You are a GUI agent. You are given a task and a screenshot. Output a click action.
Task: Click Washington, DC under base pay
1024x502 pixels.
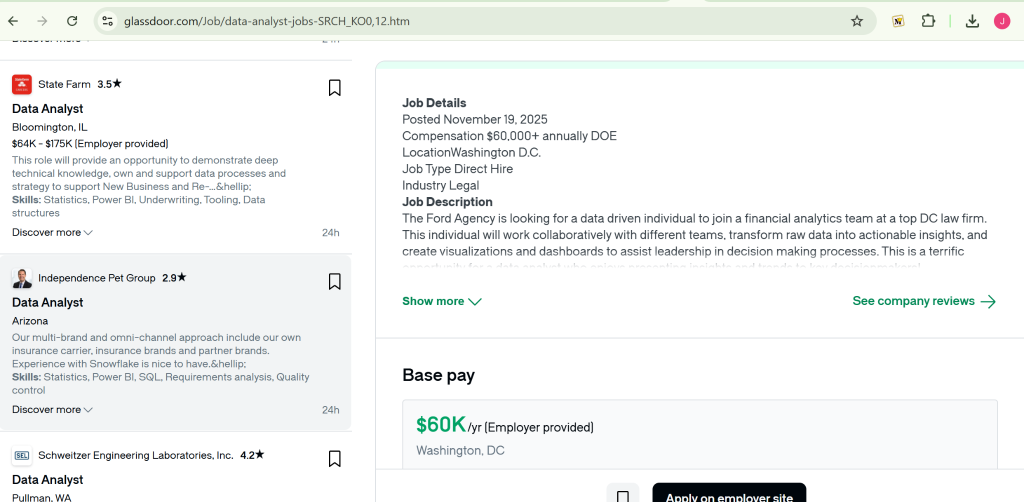coord(460,450)
